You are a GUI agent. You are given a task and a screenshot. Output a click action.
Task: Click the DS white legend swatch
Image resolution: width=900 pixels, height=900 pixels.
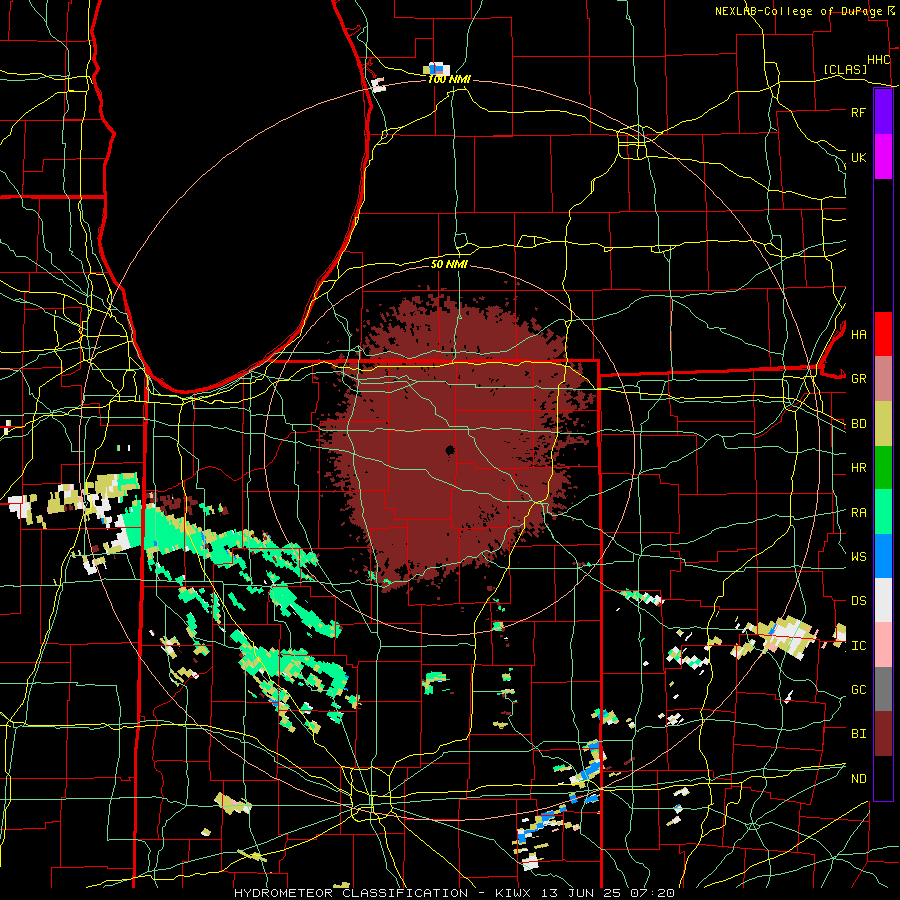click(x=883, y=600)
